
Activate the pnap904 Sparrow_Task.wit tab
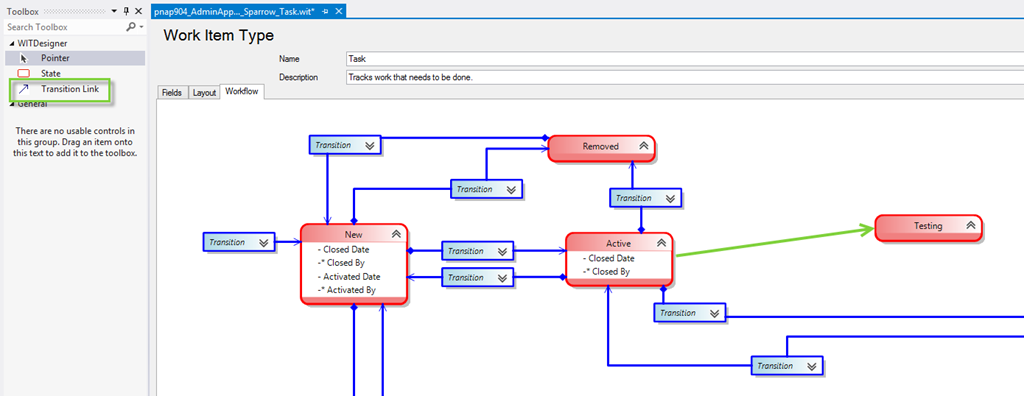pyautogui.click(x=235, y=12)
